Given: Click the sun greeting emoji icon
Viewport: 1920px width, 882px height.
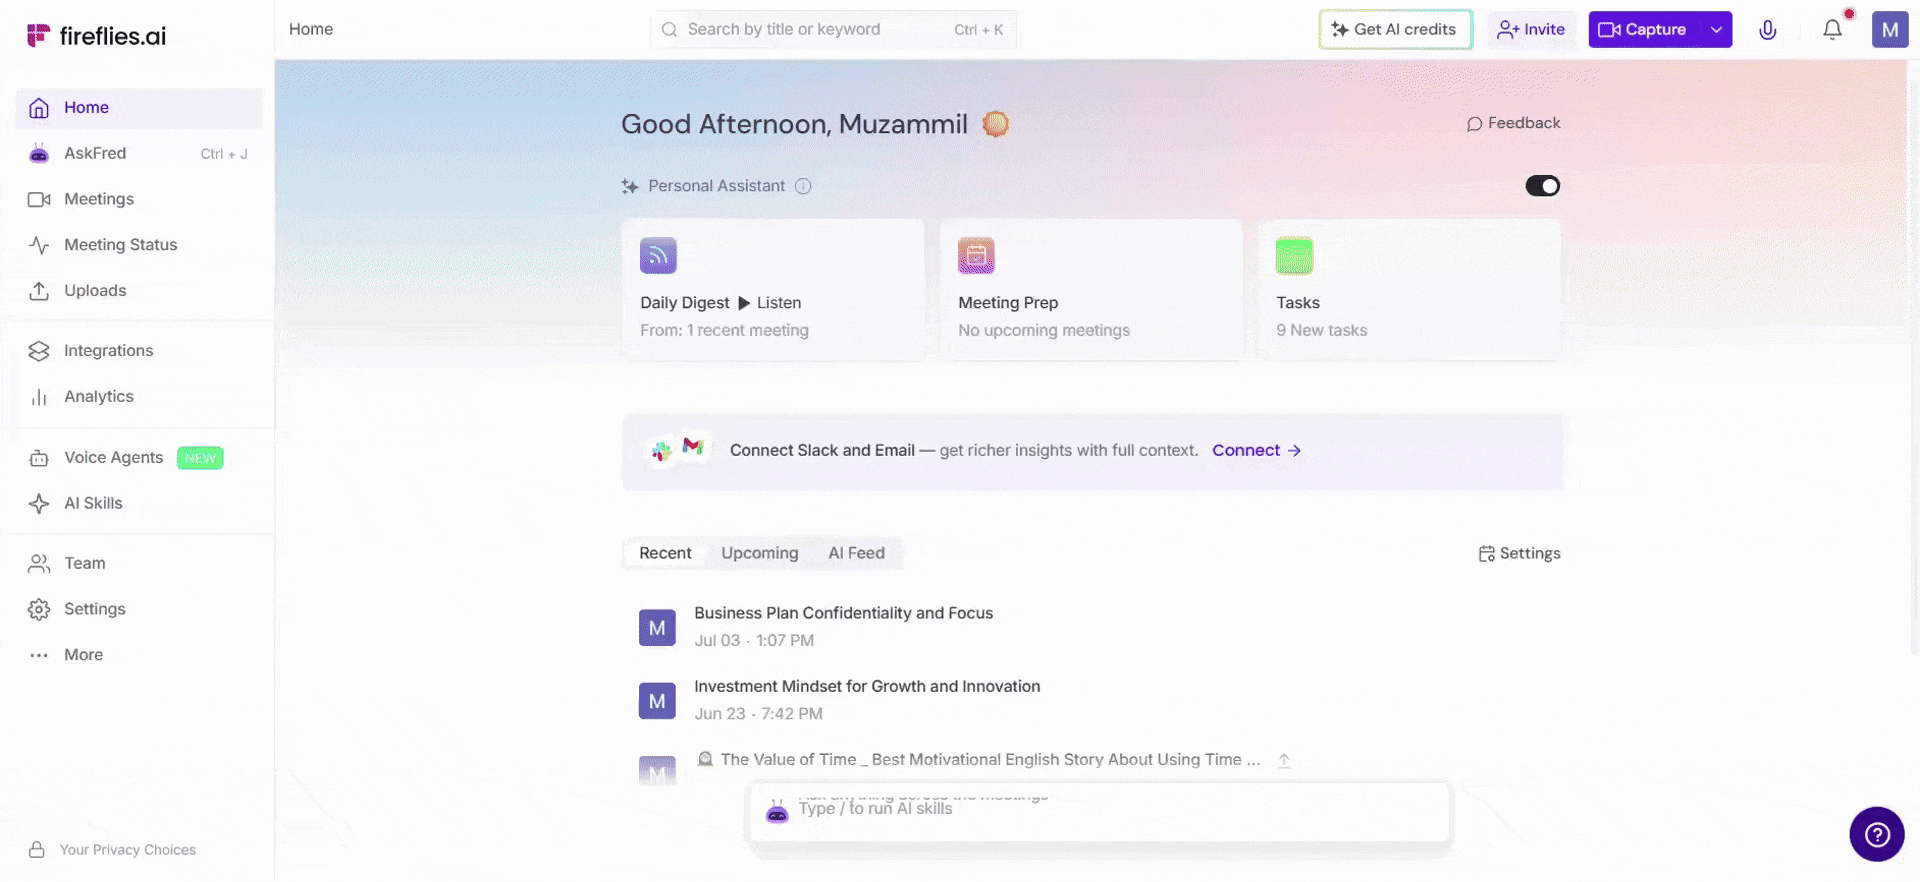Looking at the screenshot, I should pos(995,124).
